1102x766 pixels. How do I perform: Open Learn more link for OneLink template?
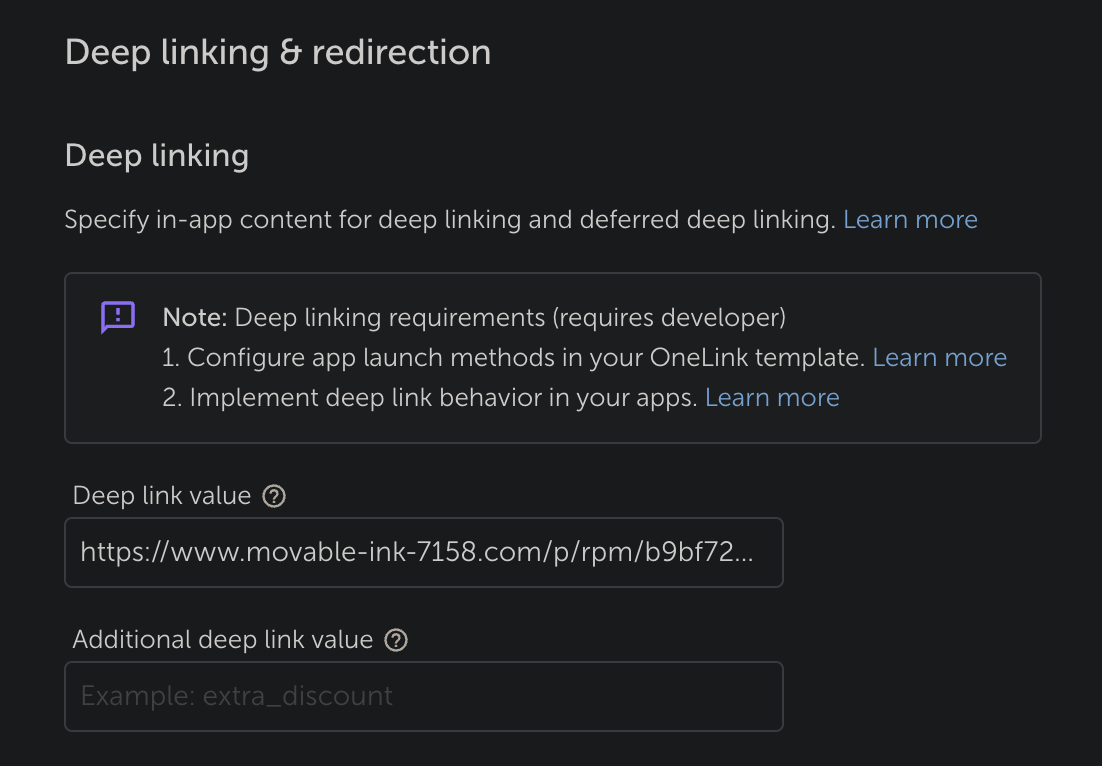pyautogui.click(x=939, y=358)
